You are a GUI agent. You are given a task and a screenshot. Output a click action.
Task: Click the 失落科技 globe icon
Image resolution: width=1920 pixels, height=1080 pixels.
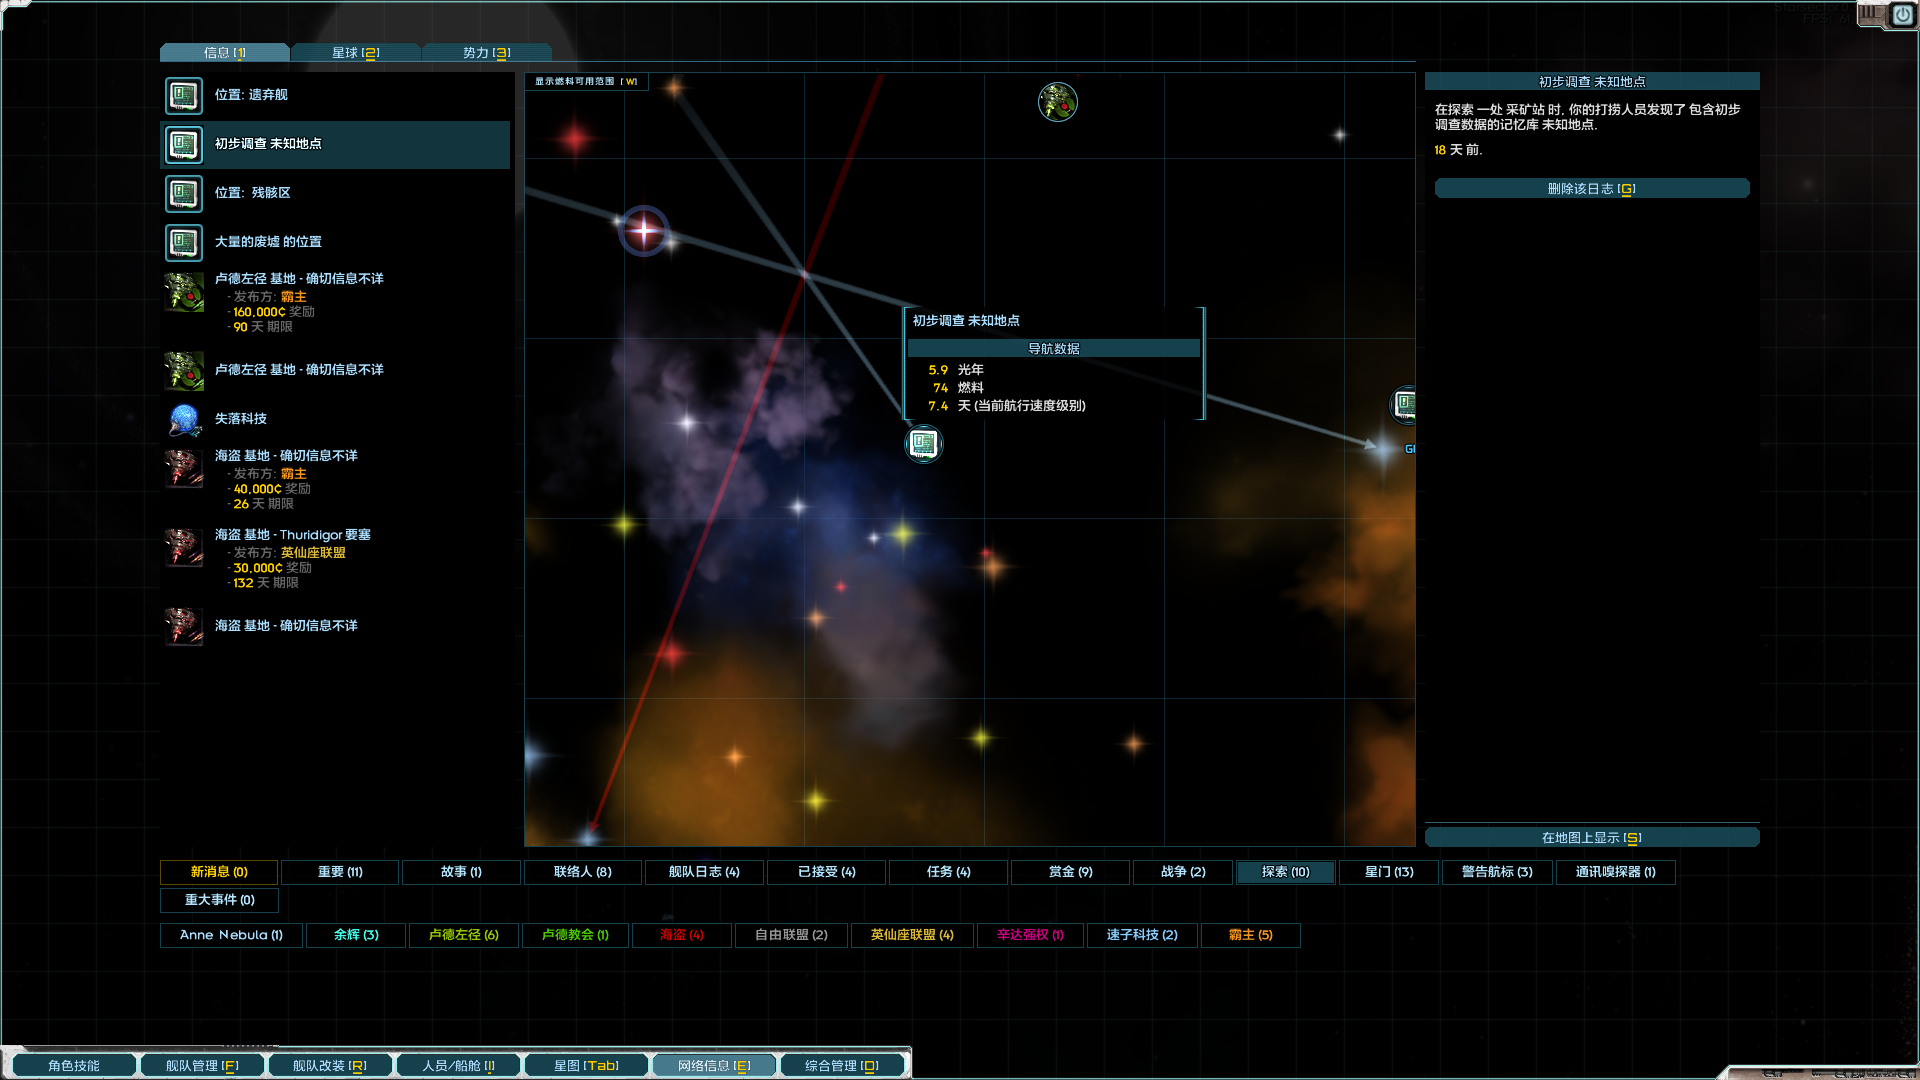coord(184,420)
